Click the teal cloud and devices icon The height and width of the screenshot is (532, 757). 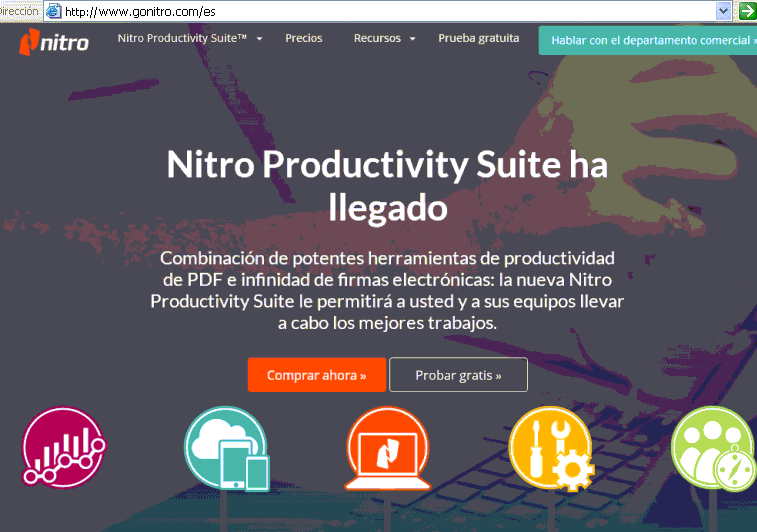226,448
